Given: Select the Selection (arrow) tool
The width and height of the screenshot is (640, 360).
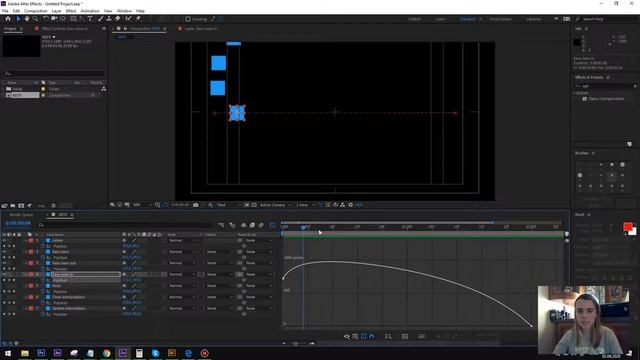Looking at the screenshot, I should coord(18,19).
